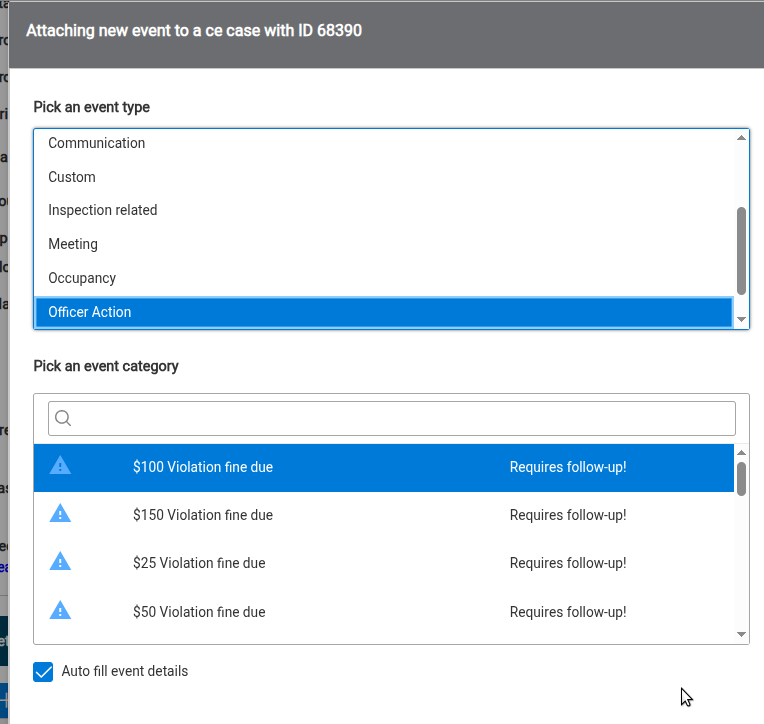Focus the event category search field
The image size is (764, 724).
(x=392, y=419)
